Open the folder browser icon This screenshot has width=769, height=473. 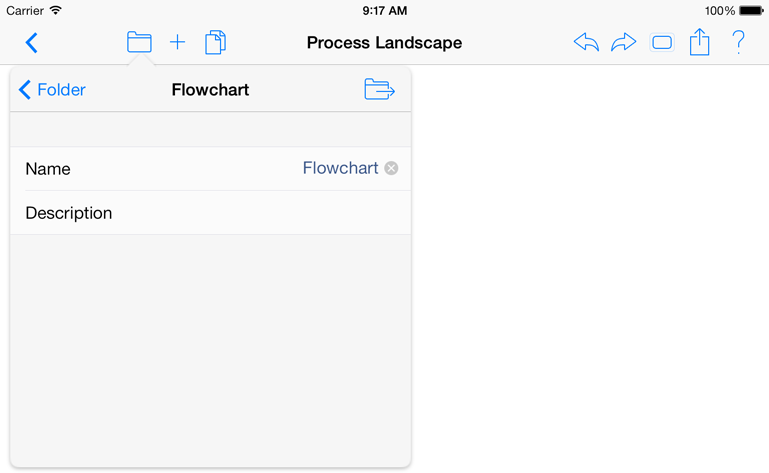point(139,42)
